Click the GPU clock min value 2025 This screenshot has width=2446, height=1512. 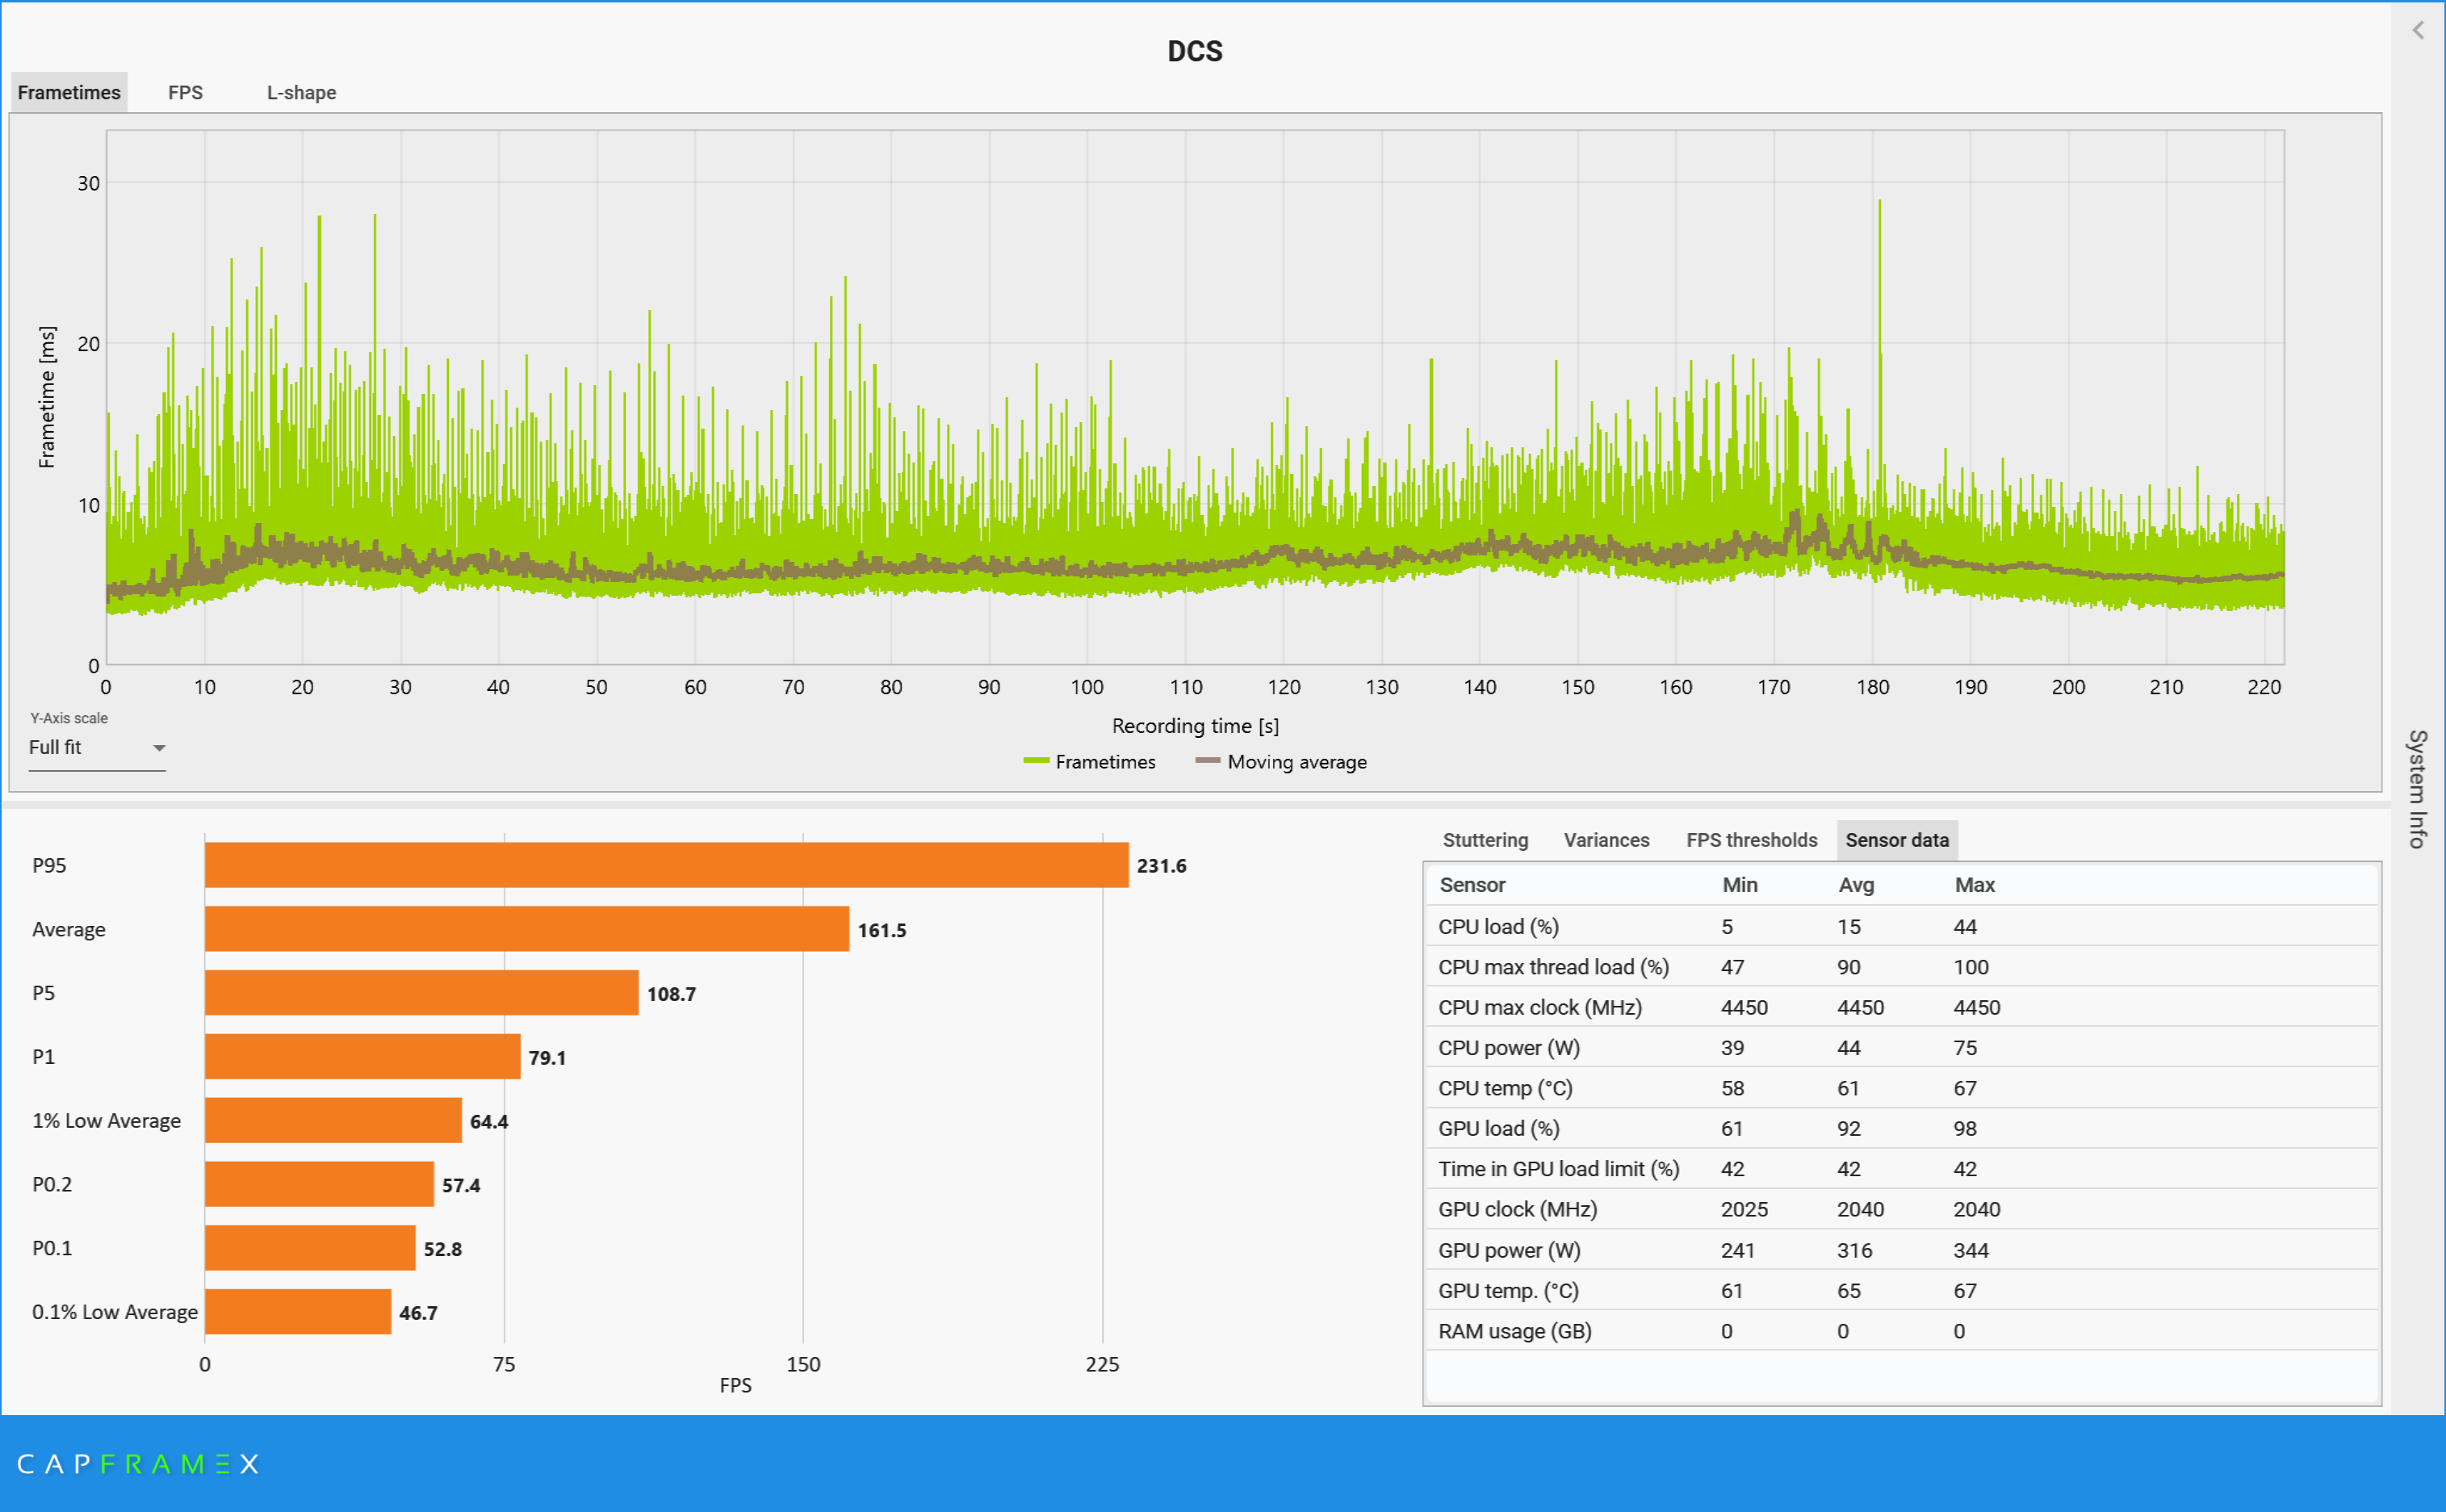[x=1744, y=1210]
